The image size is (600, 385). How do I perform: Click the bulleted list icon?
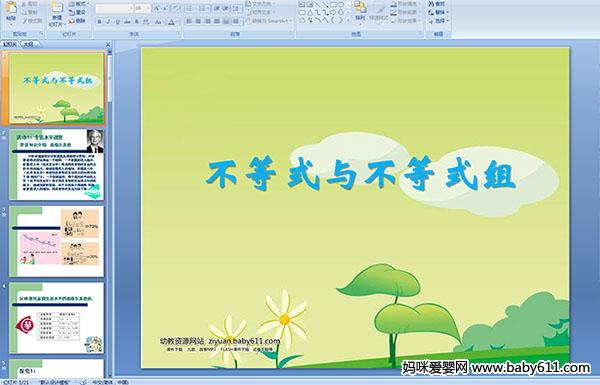point(190,8)
